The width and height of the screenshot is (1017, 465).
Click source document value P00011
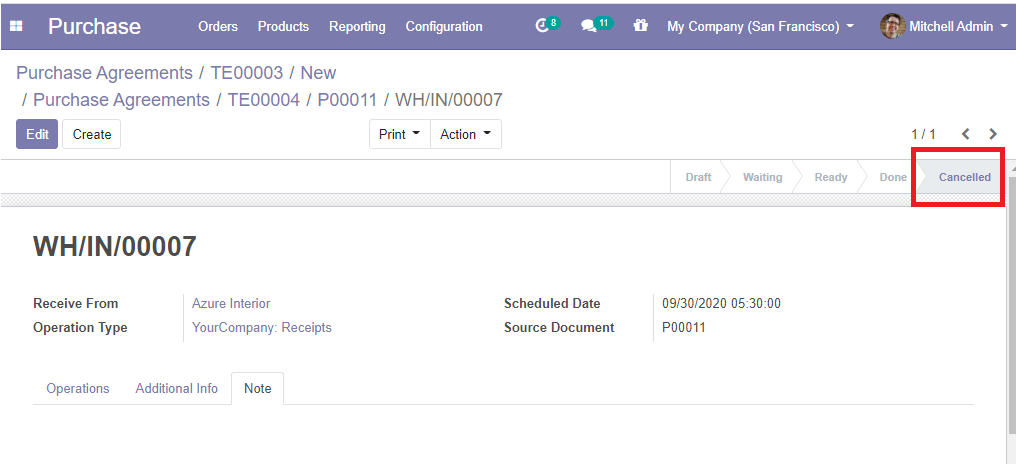click(684, 328)
